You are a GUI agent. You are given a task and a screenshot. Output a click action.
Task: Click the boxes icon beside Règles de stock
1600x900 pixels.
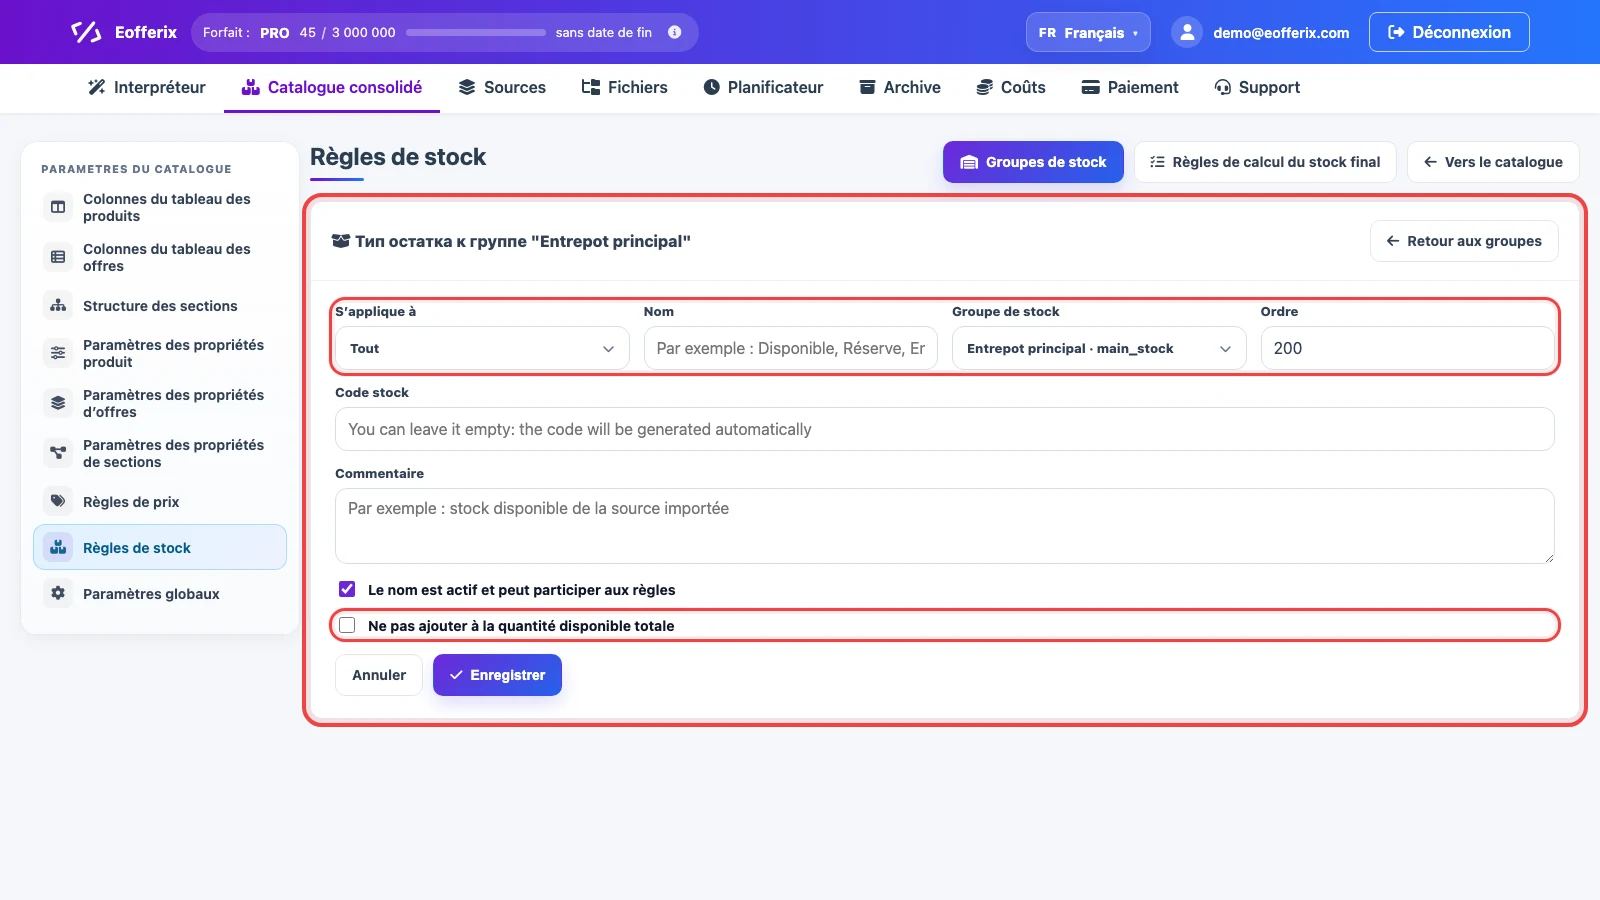coord(58,547)
